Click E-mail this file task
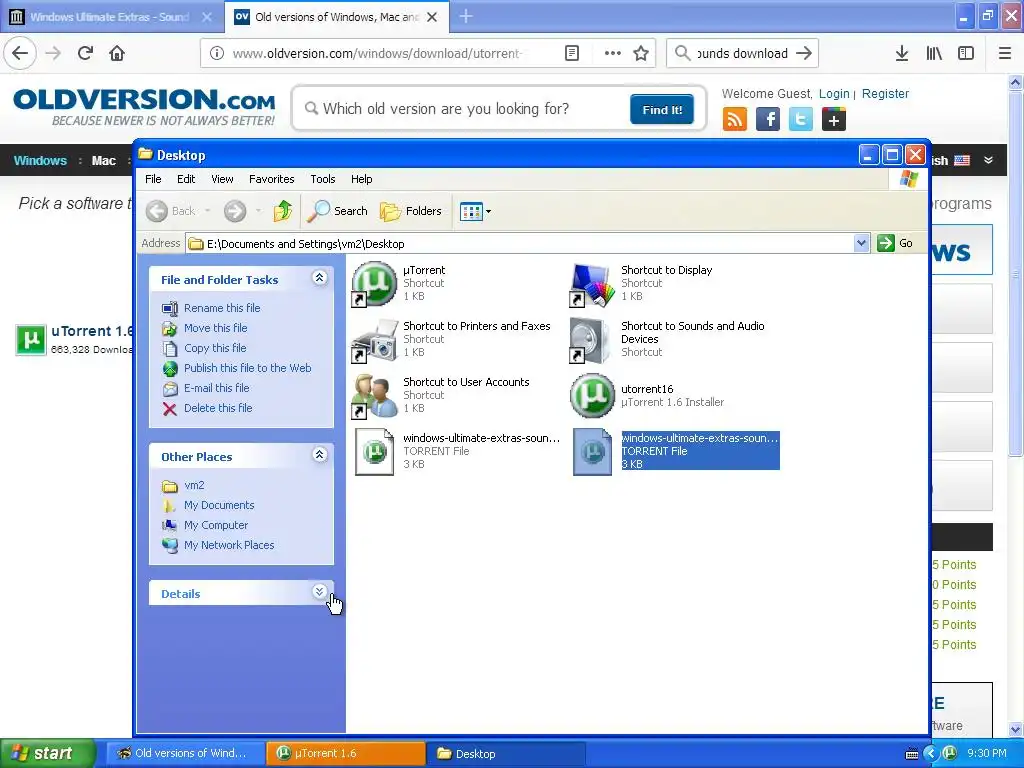Screen dimensions: 1024x768 click(216, 388)
